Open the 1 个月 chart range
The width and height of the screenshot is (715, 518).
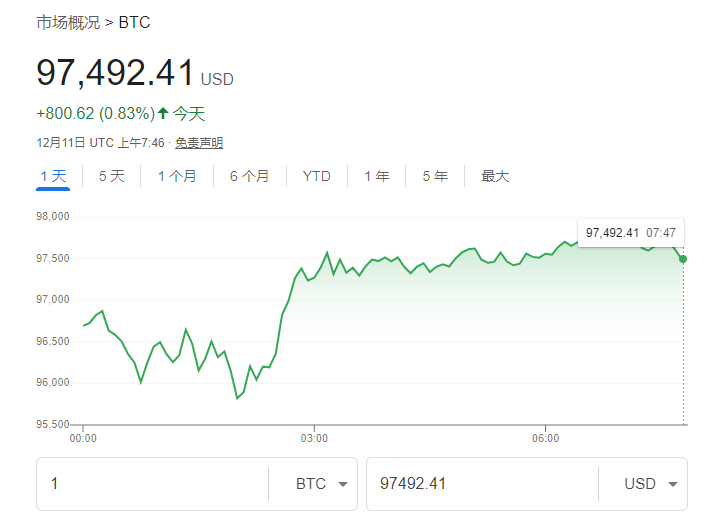pyautogui.click(x=177, y=176)
